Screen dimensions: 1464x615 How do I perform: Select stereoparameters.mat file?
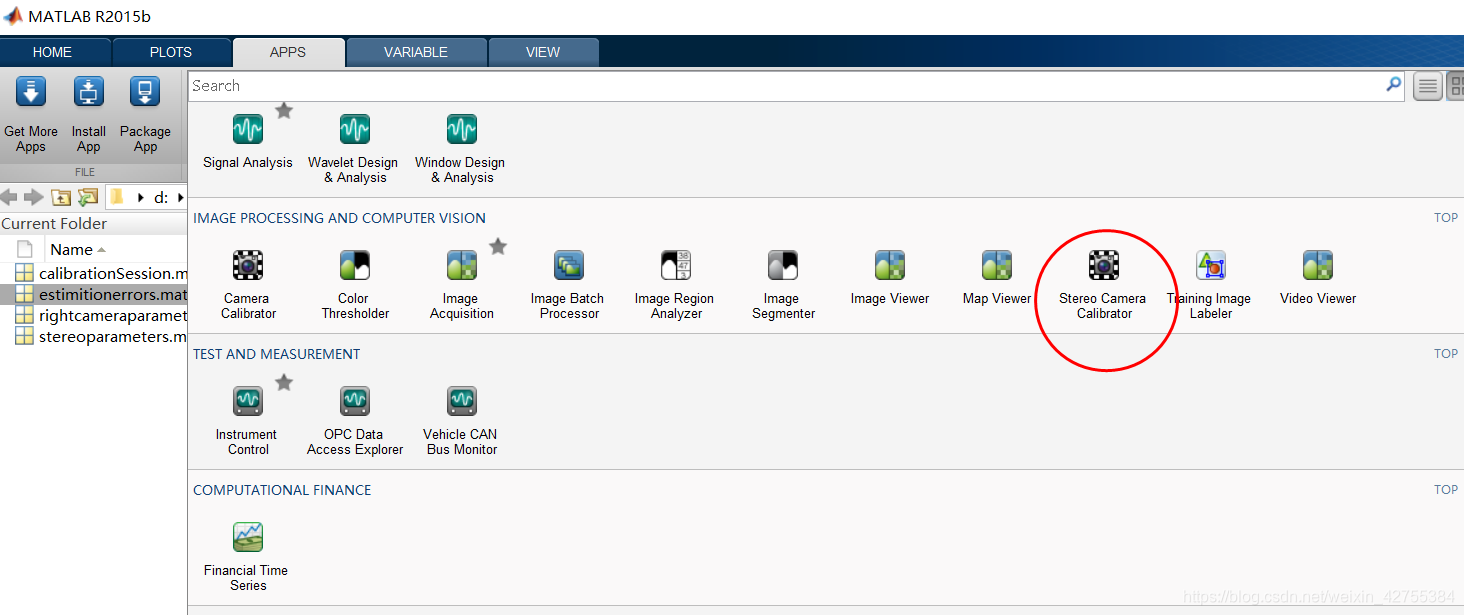pos(94,336)
